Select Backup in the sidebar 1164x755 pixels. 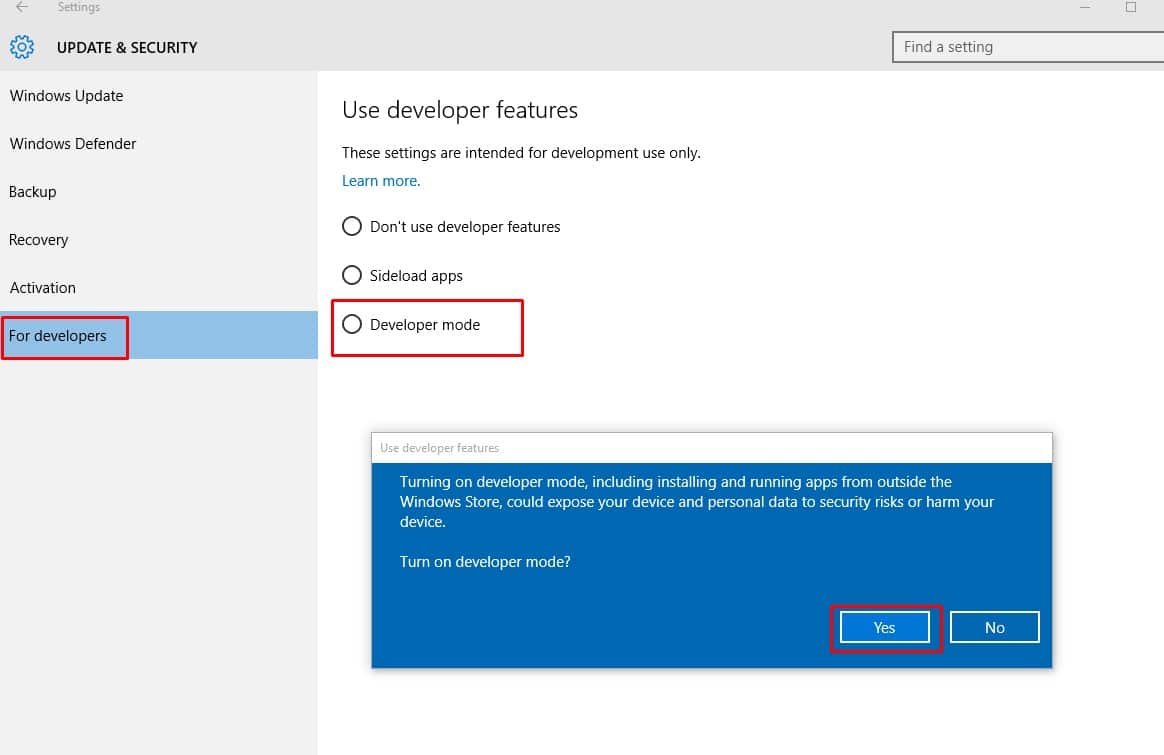[x=33, y=192]
